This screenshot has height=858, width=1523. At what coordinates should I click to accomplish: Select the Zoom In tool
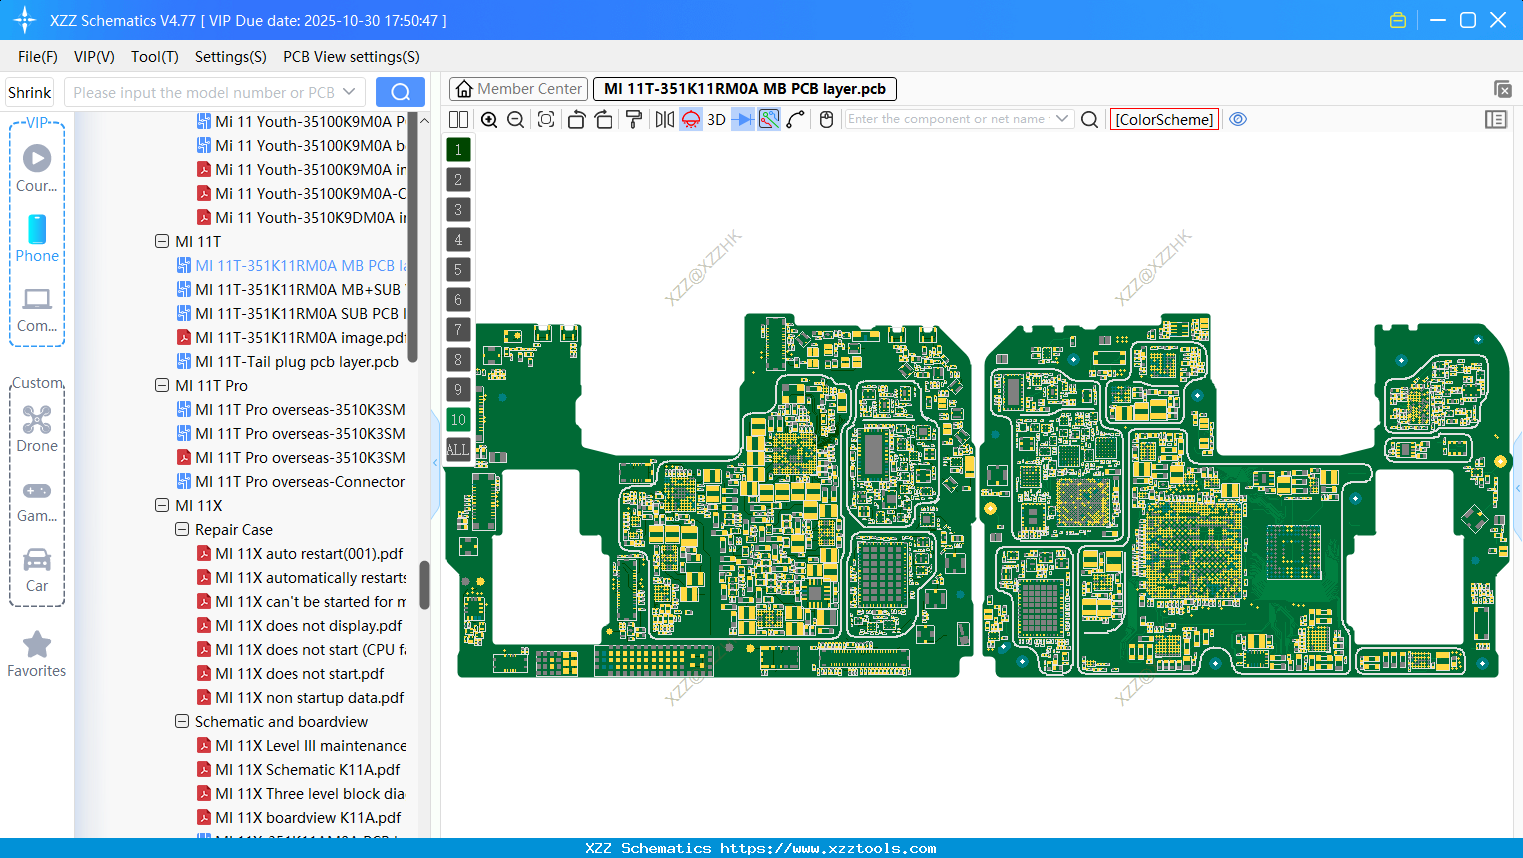pos(490,119)
